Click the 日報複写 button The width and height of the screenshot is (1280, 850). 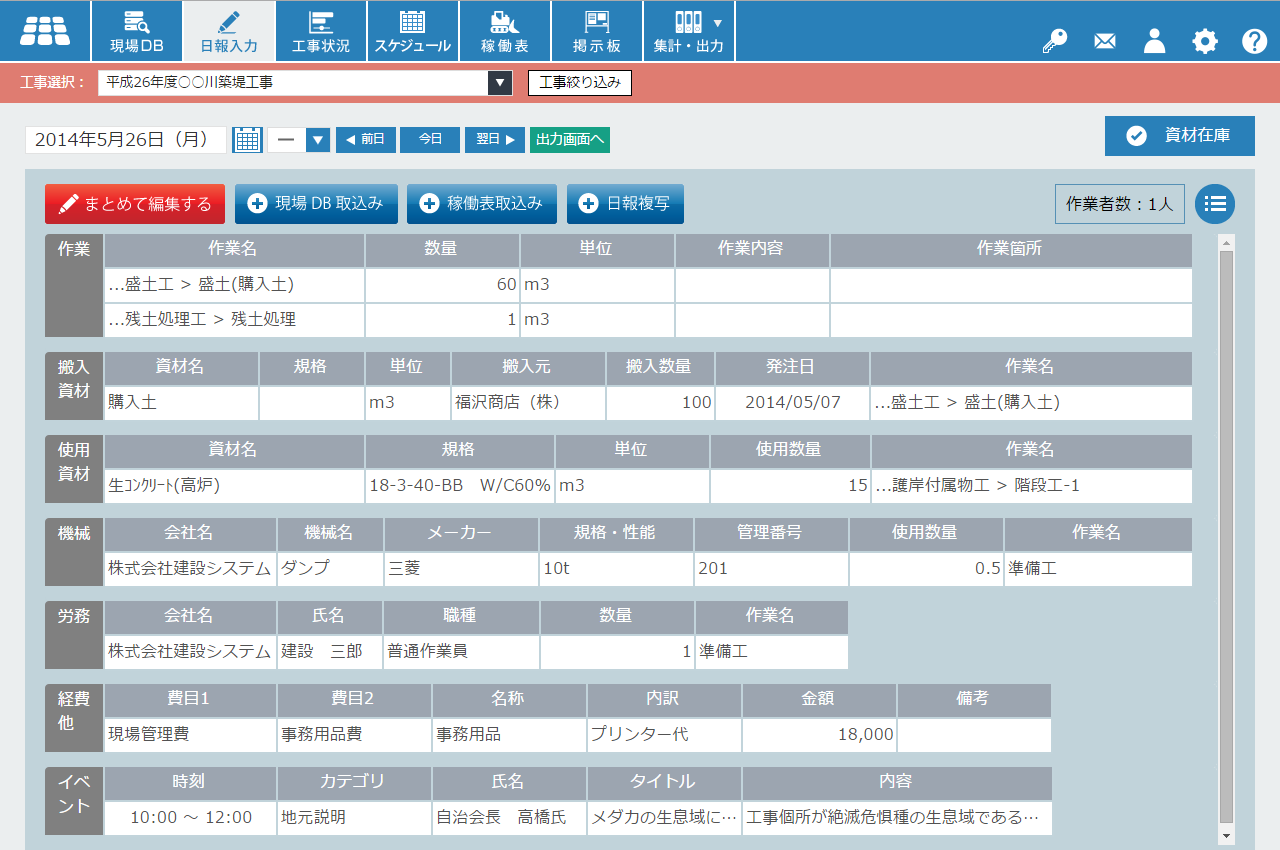[625, 204]
